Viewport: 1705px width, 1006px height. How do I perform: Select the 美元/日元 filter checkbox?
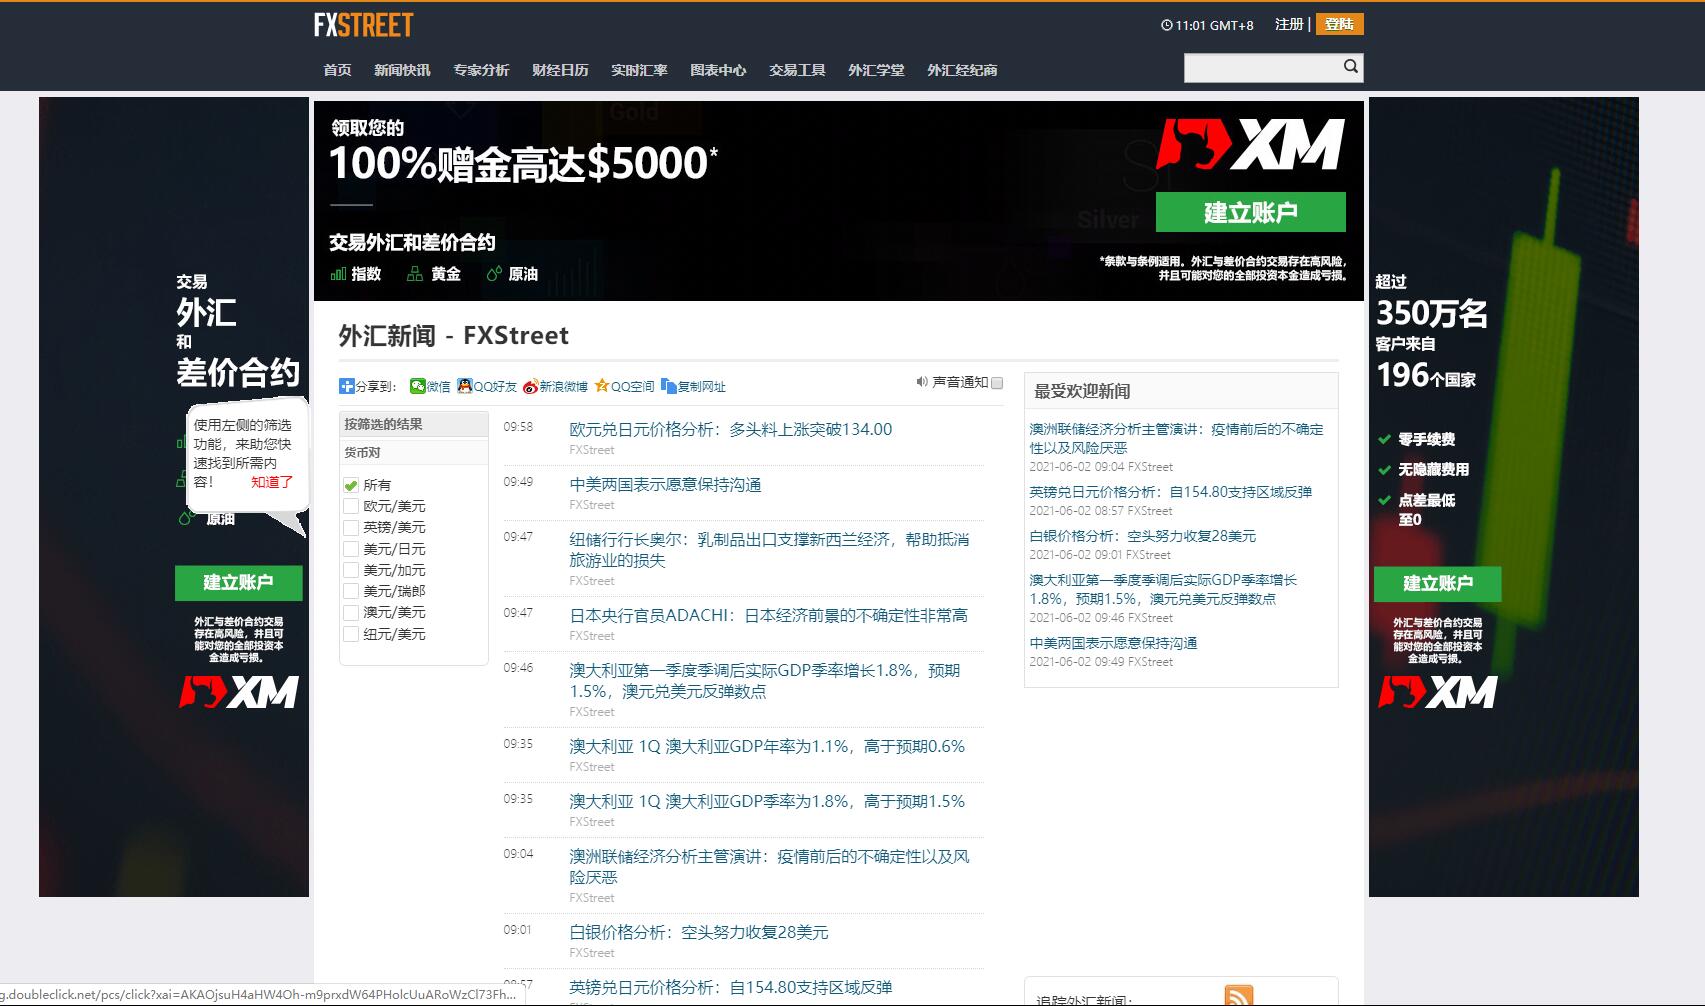[x=351, y=549]
